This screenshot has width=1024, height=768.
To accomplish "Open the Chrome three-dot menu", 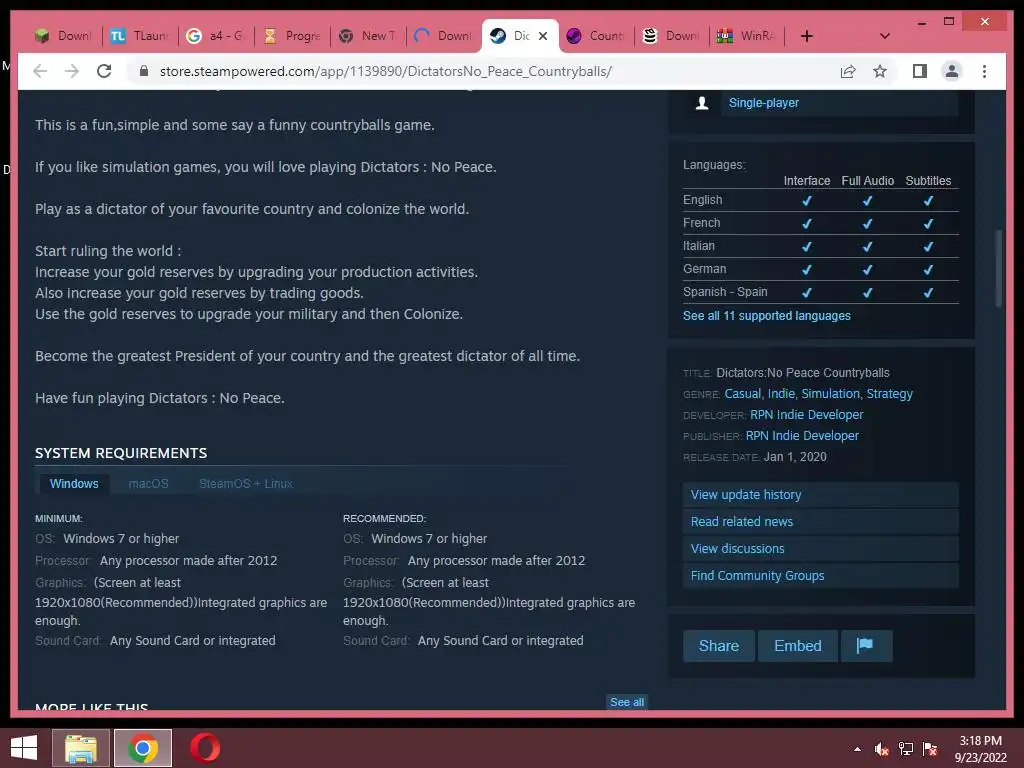I will pos(984,71).
